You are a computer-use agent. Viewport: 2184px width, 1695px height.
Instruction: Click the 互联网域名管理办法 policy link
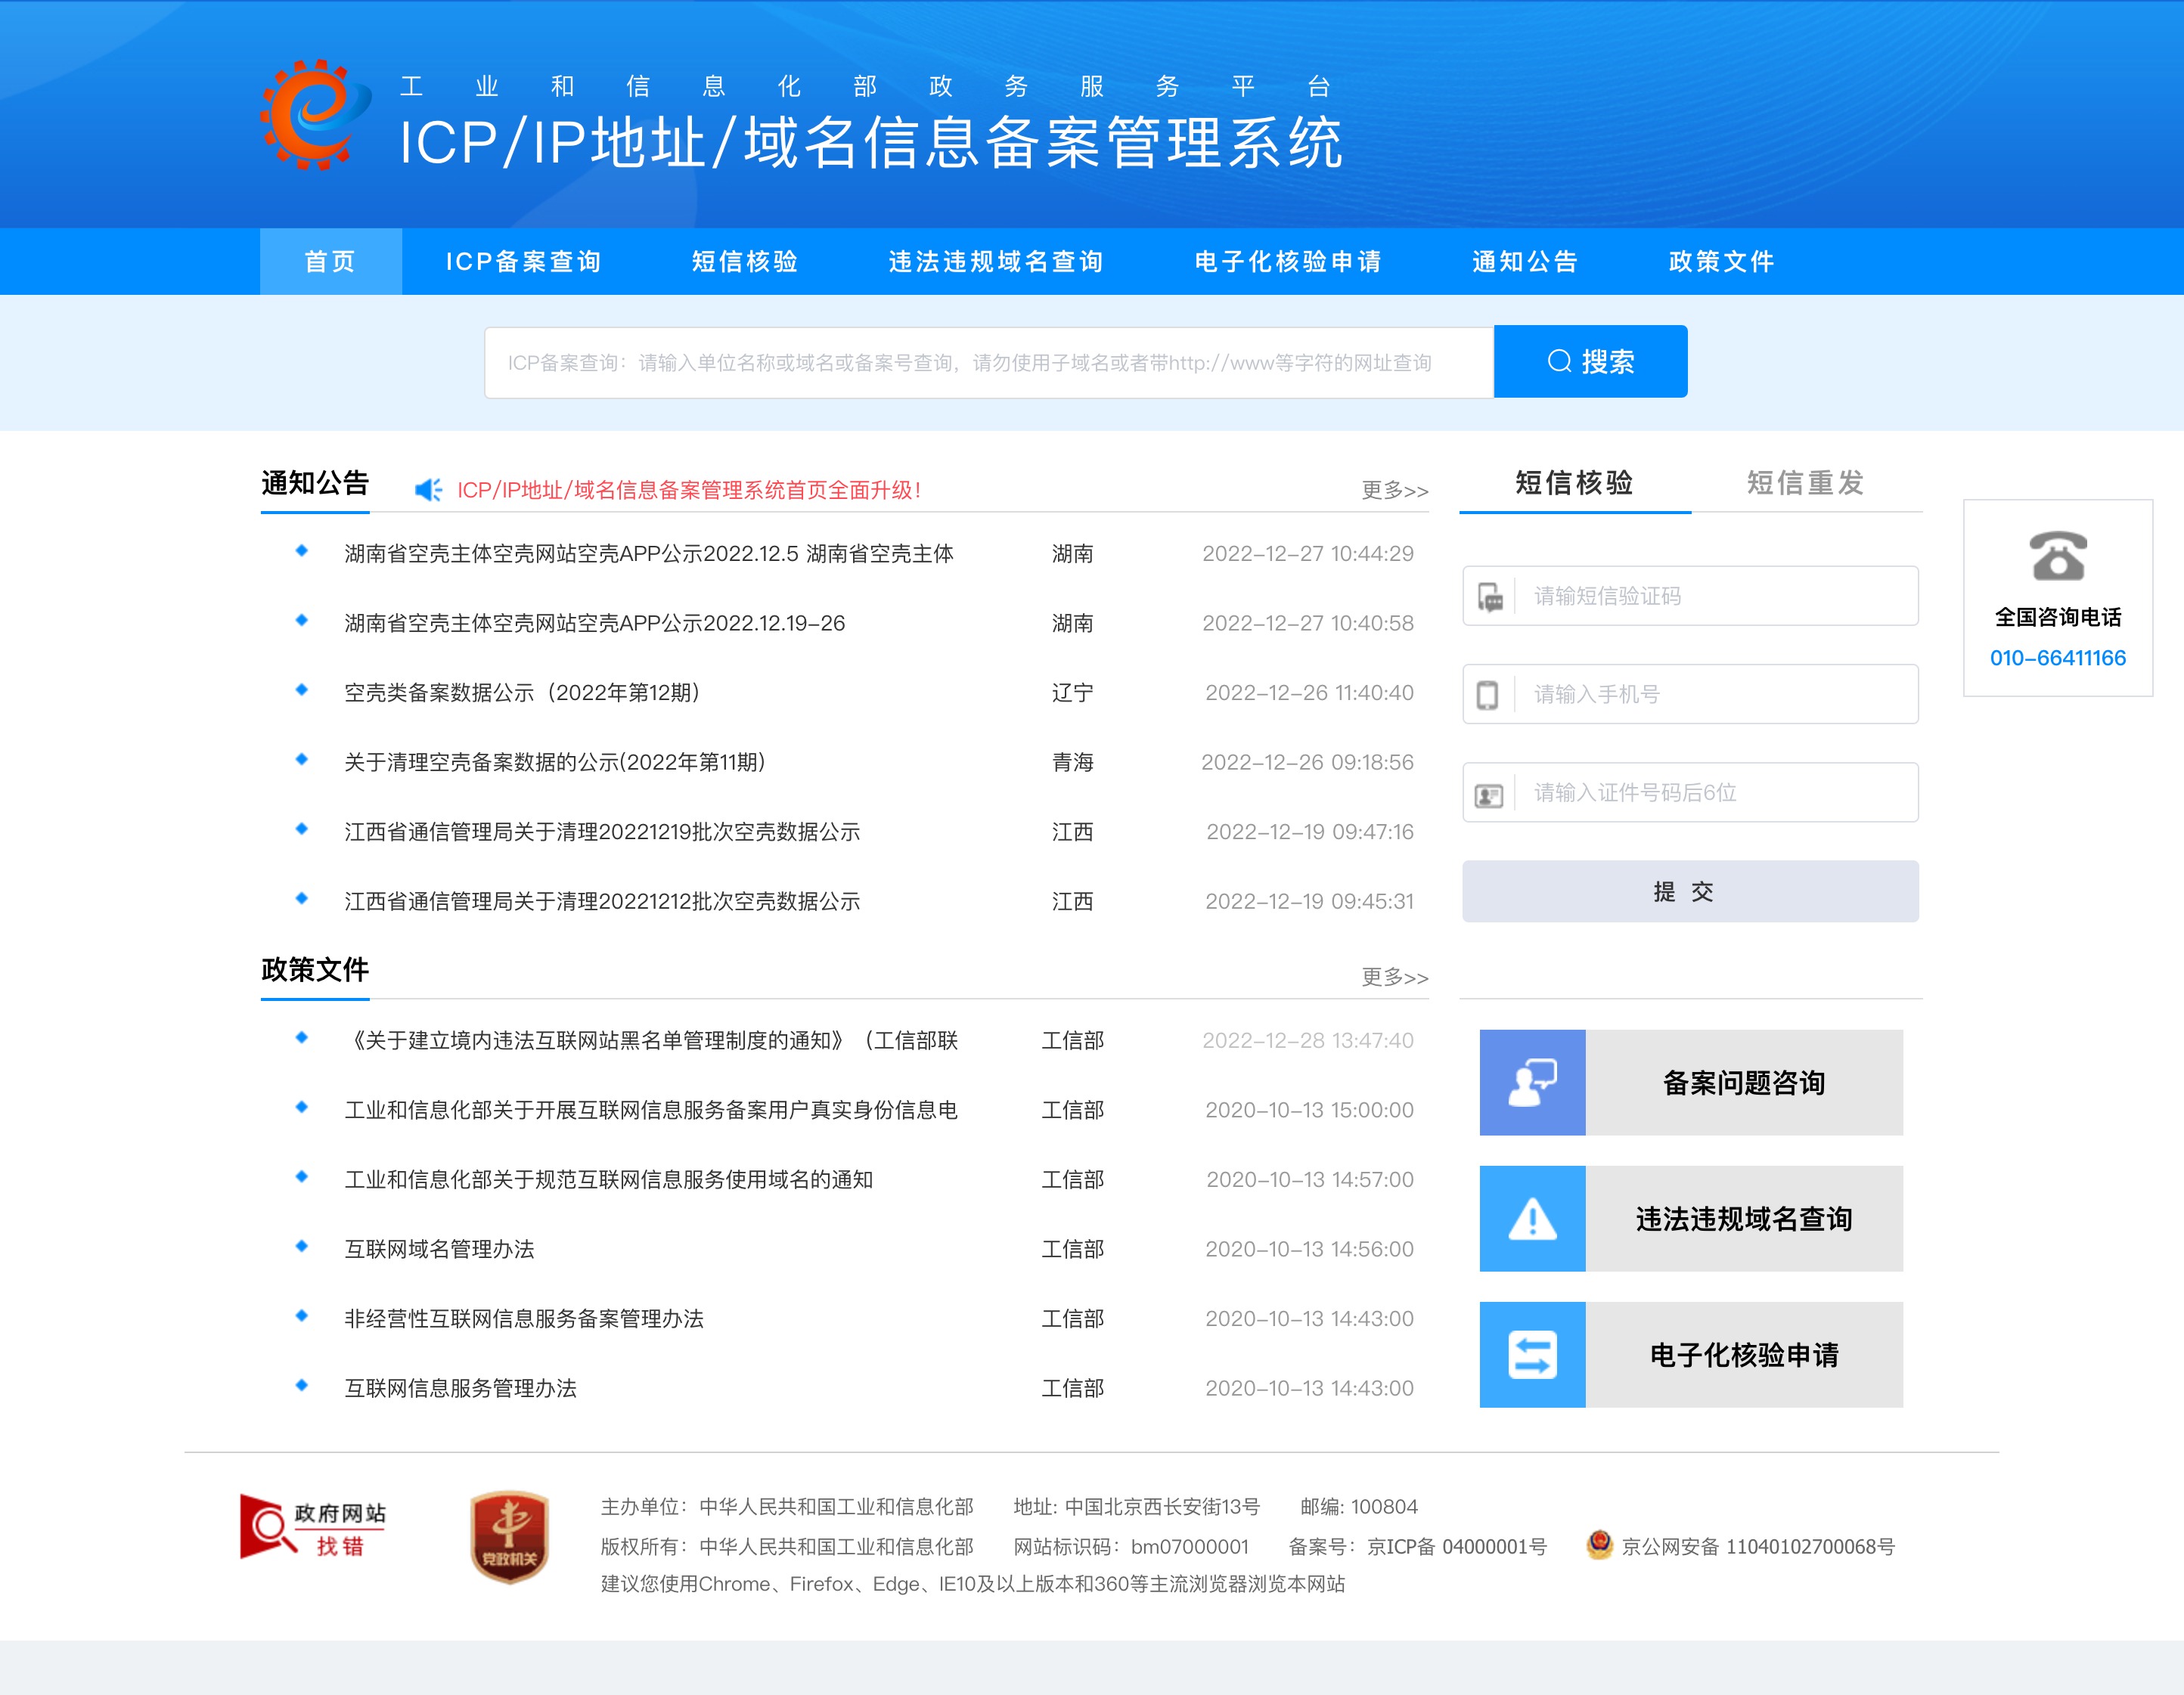(x=440, y=1249)
